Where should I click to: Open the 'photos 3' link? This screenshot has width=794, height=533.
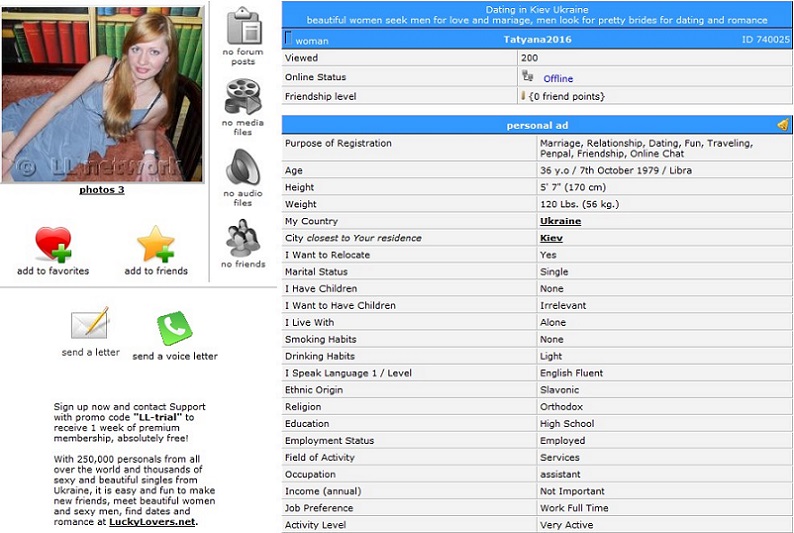(x=102, y=190)
